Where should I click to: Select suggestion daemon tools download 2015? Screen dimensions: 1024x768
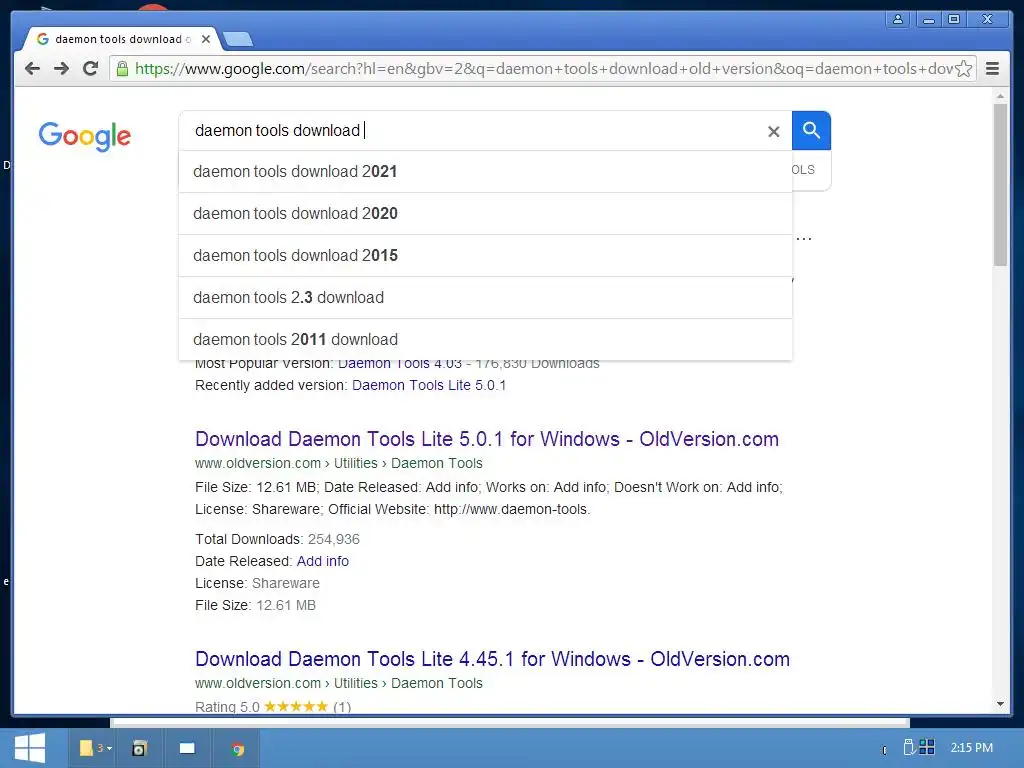coord(485,255)
